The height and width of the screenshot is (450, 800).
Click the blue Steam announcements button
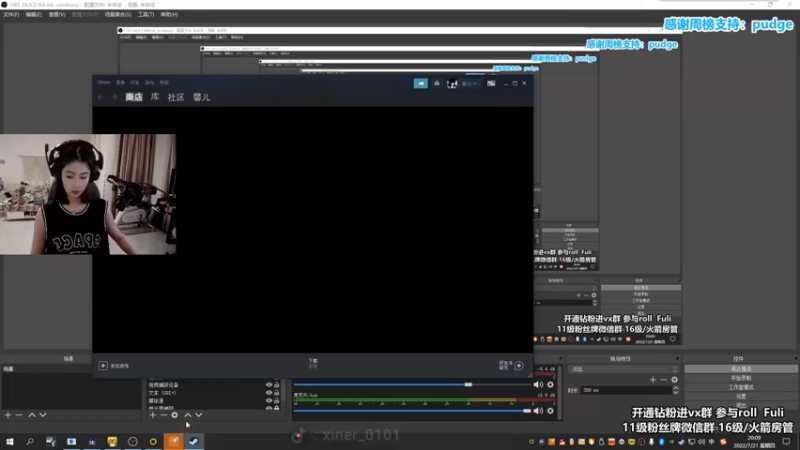420,83
